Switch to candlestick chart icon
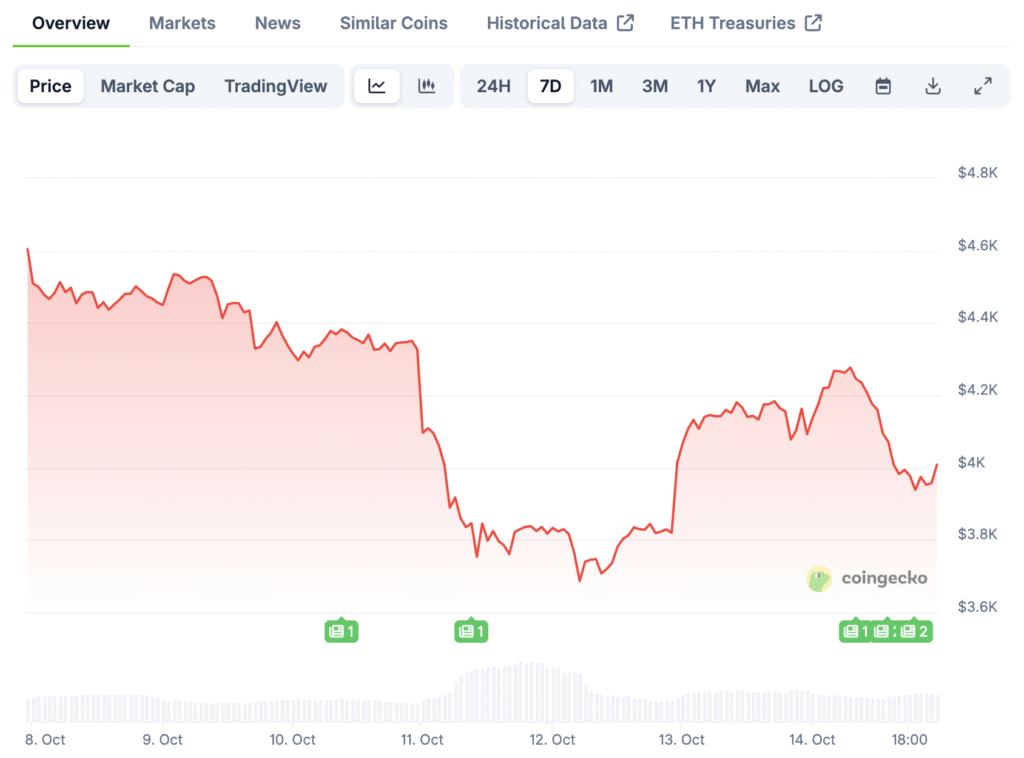 (427, 86)
